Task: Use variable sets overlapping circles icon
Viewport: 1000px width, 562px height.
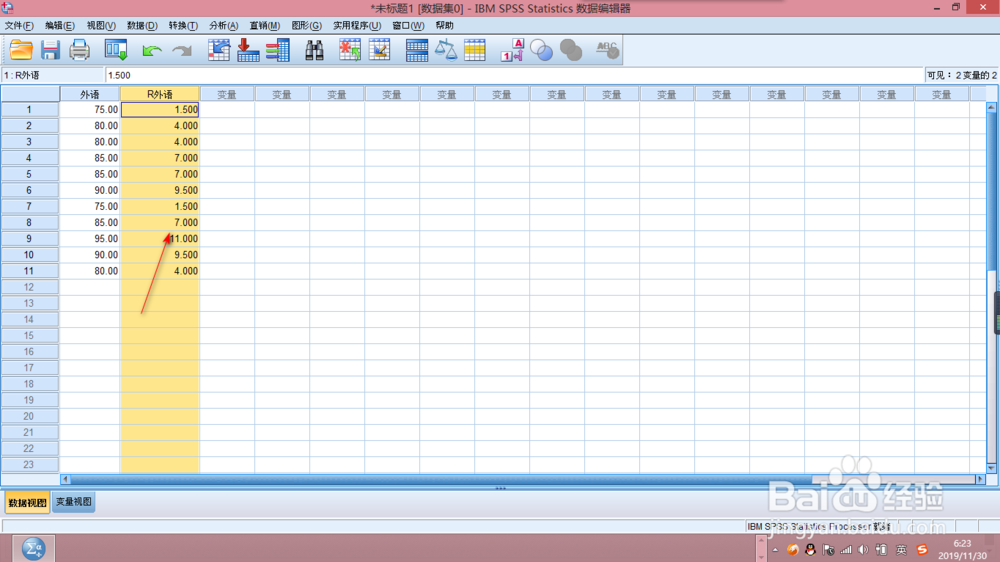Action: [541, 50]
